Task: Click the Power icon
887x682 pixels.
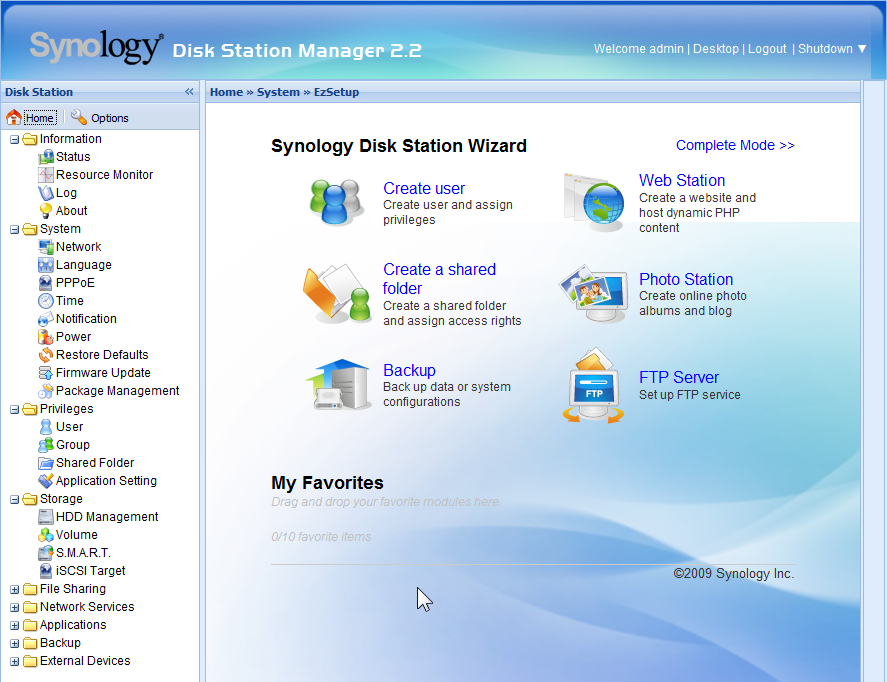Action: pos(46,337)
